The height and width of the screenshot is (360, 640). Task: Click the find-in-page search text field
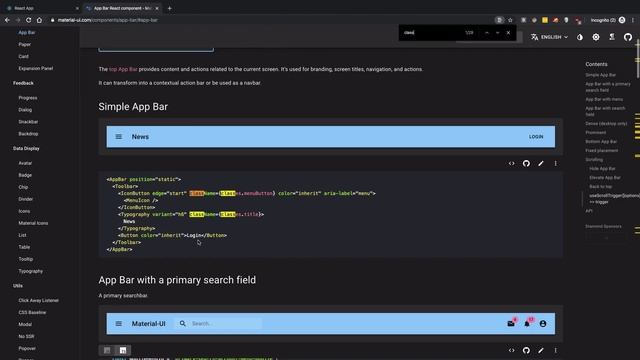[x=433, y=33]
